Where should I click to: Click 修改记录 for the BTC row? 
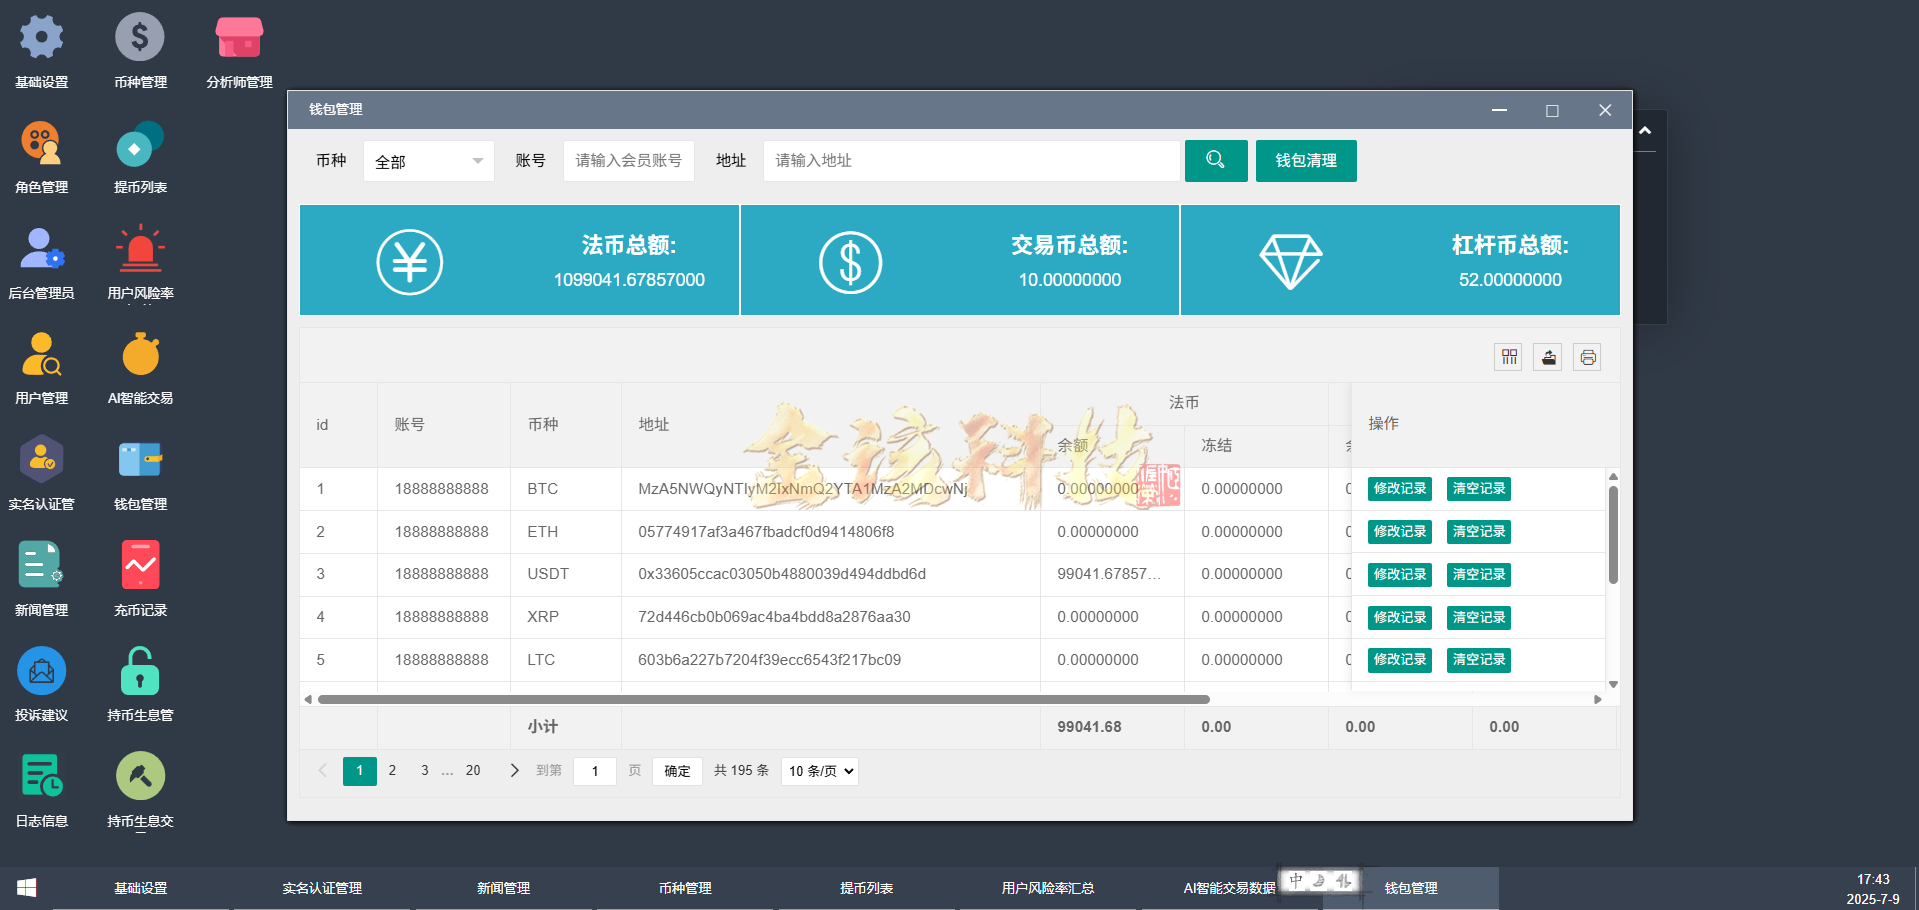1399,489
